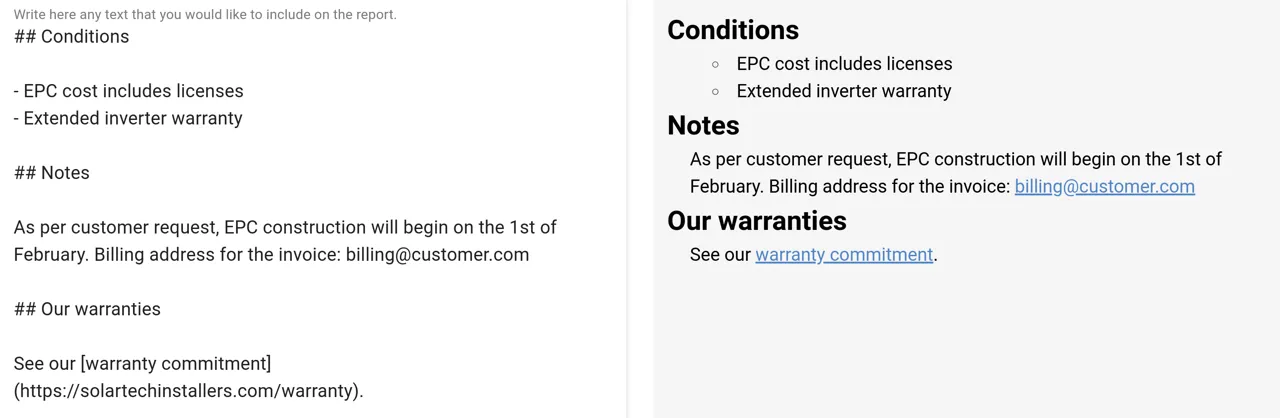Click the 'Conditions' heading in preview
The width and height of the screenshot is (1280, 418).
(733, 30)
